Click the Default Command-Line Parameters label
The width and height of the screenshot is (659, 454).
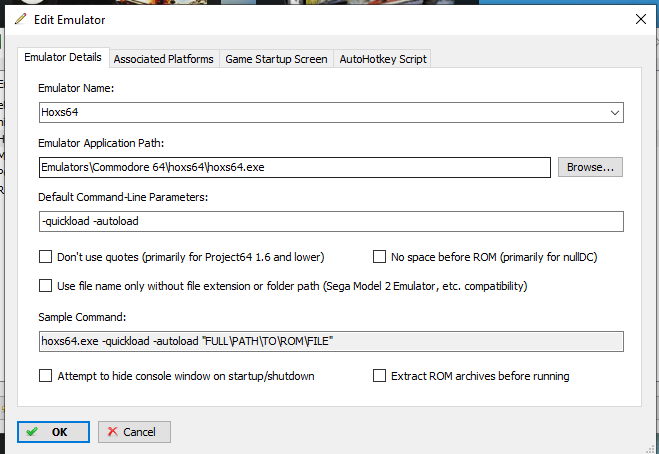click(x=123, y=197)
